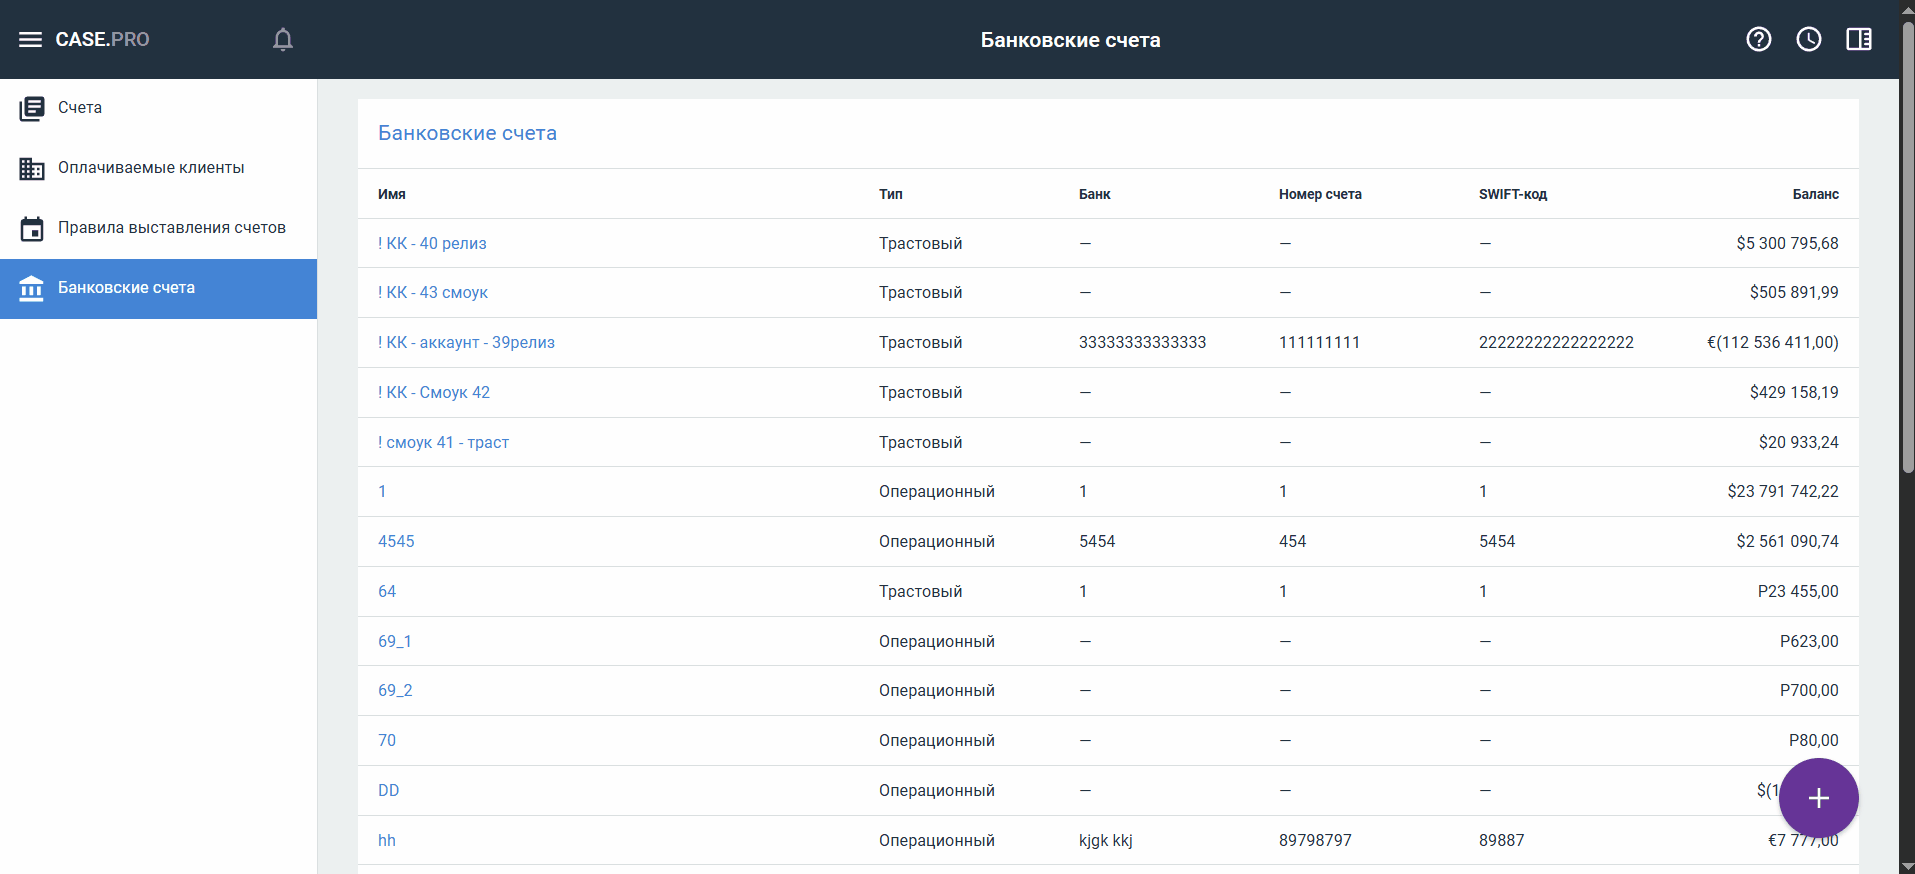The image size is (1915, 874).
Task: Open the hamburger navigation menu
Action: (x=30, y=39)
